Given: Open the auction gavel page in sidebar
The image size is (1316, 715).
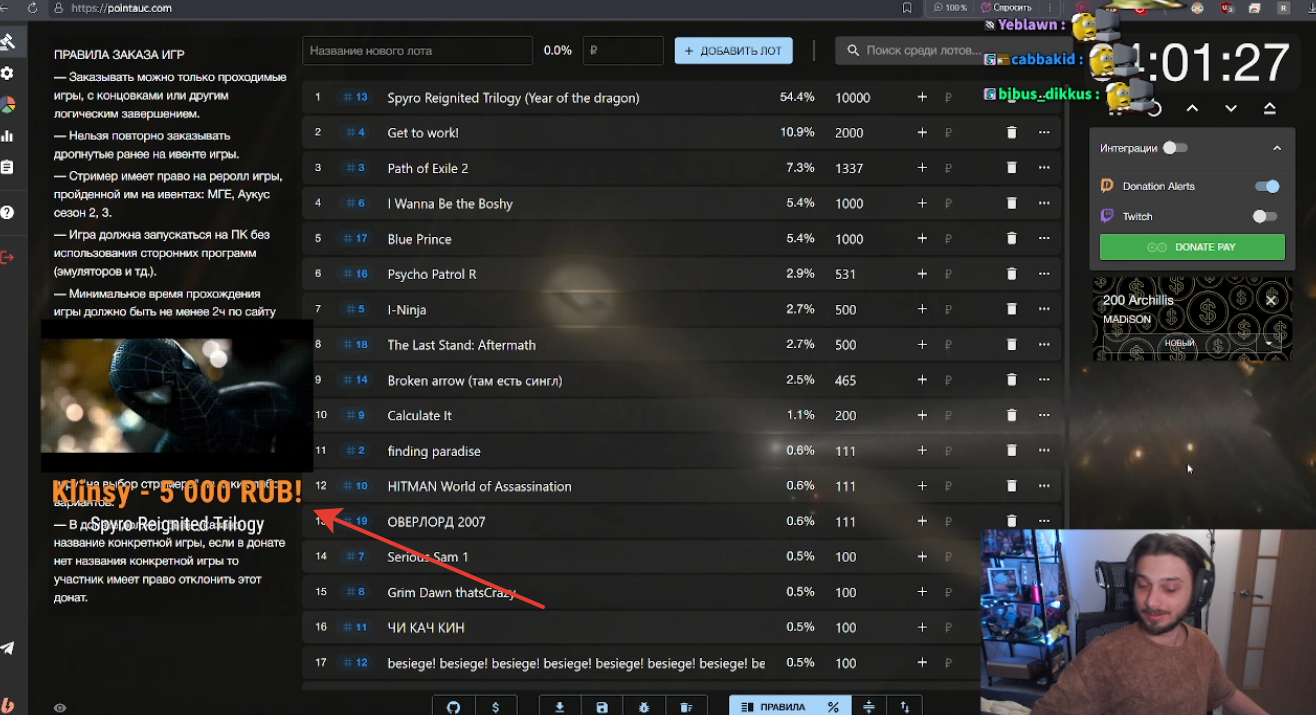Looking at the screenshot, I should pos(7,41).
